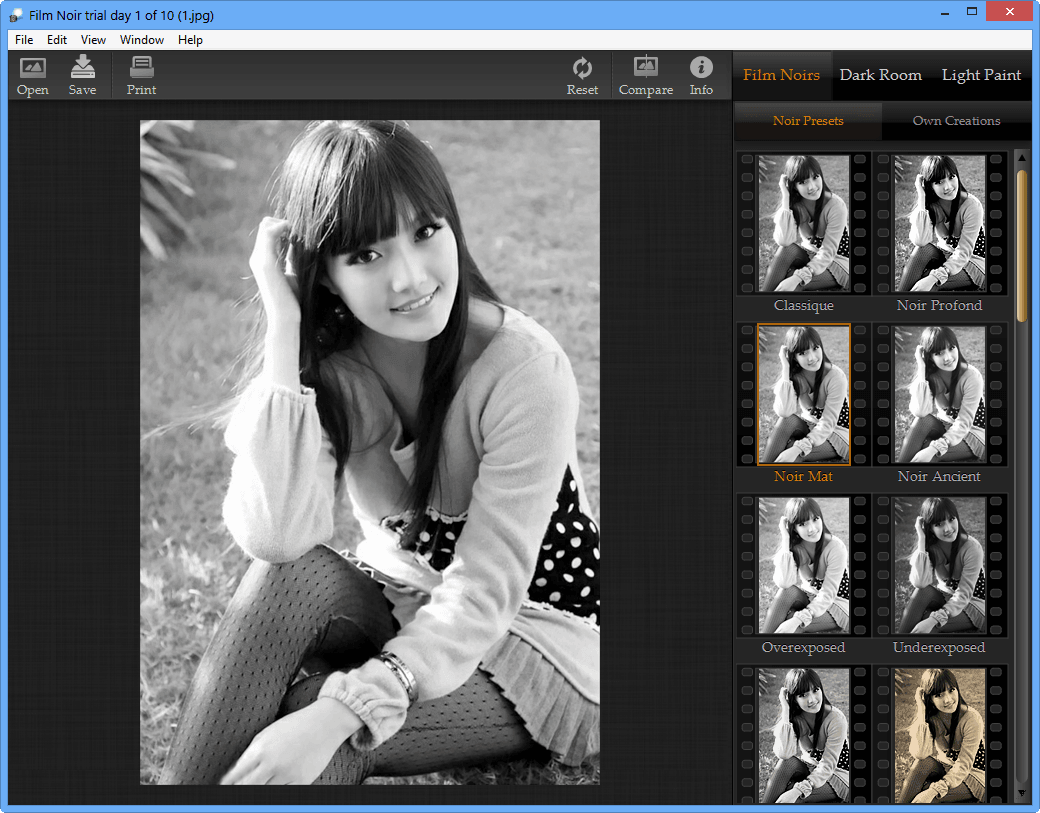Click the Print icon
The height and width of the screenshot is (813, 1040).
coord(141,69)
